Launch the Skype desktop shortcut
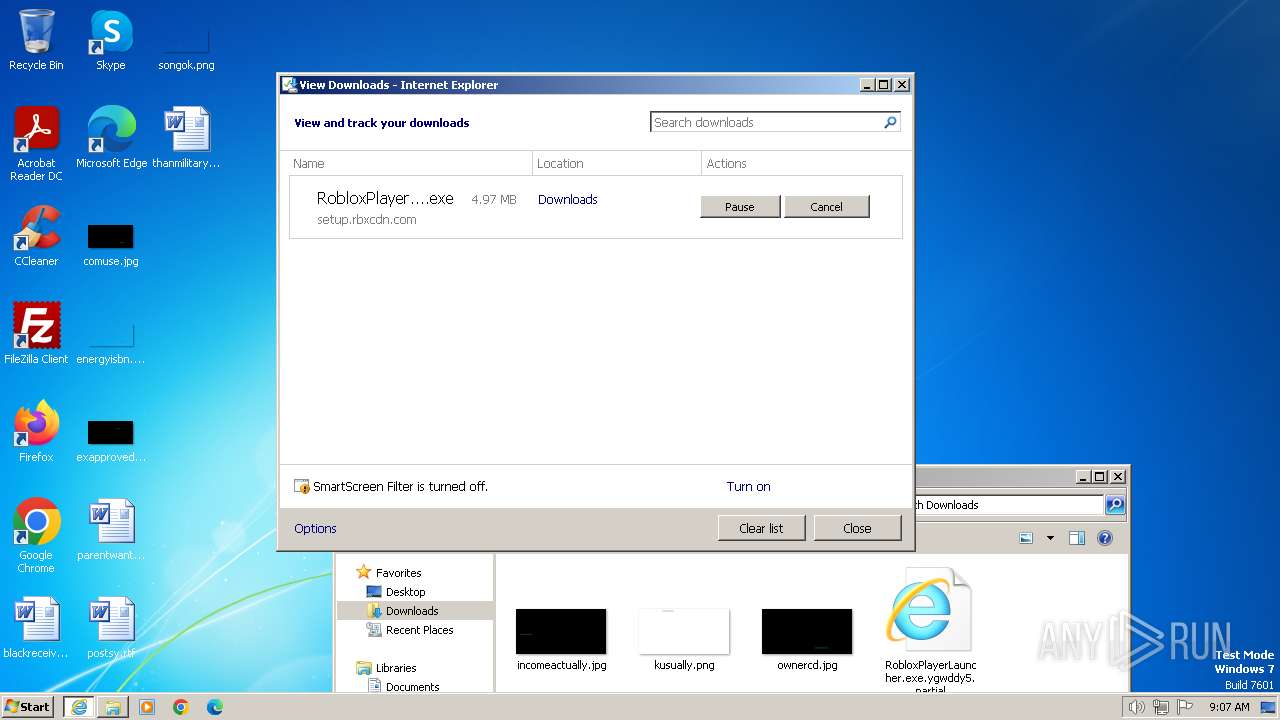This screenshot has height=720, width=1280. click(111, 40)
